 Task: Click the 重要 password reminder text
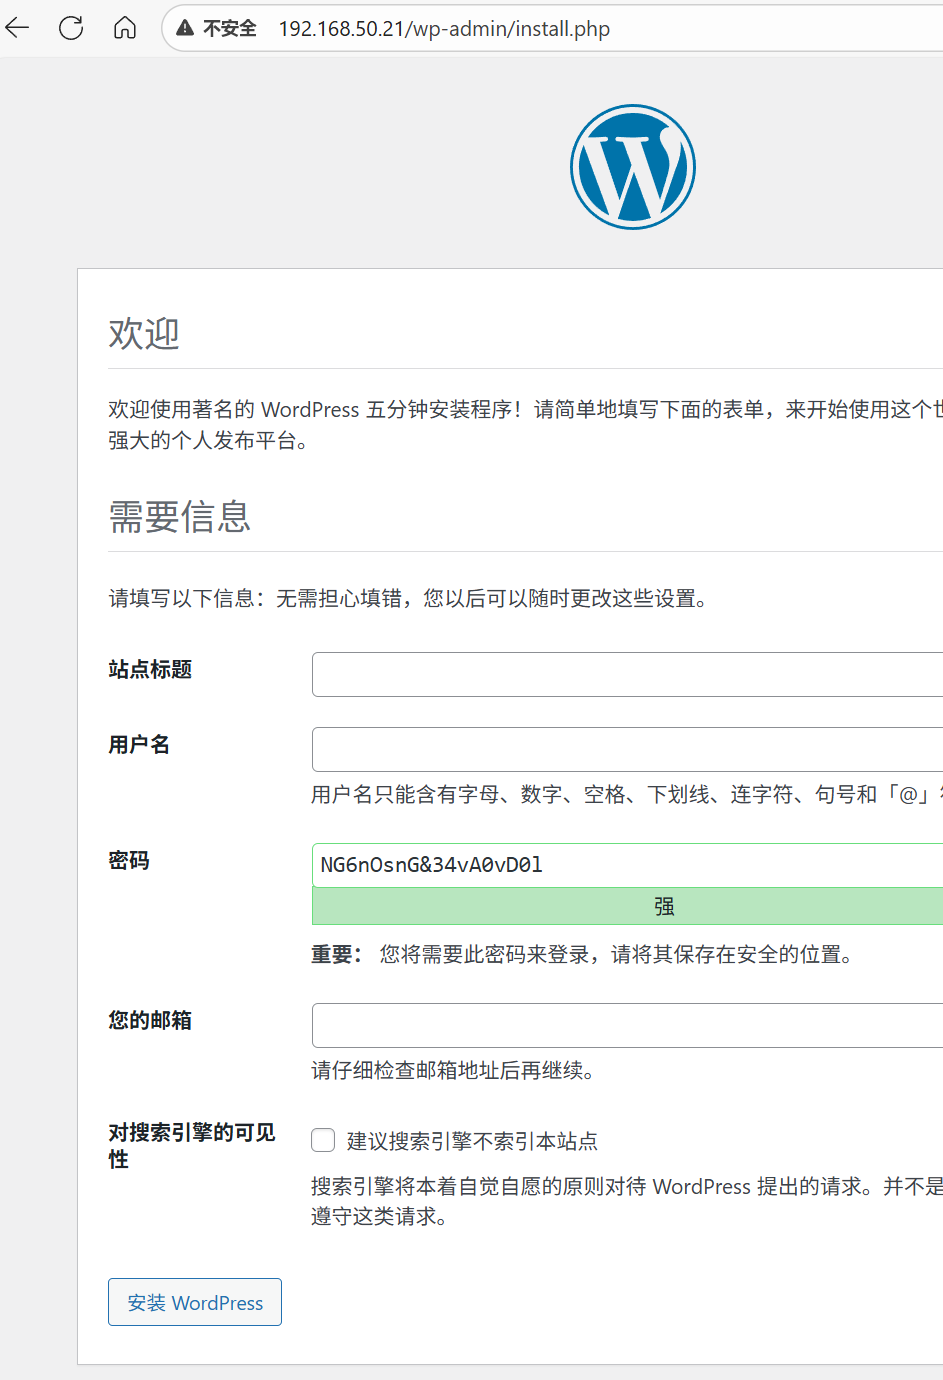pos(585,954)
